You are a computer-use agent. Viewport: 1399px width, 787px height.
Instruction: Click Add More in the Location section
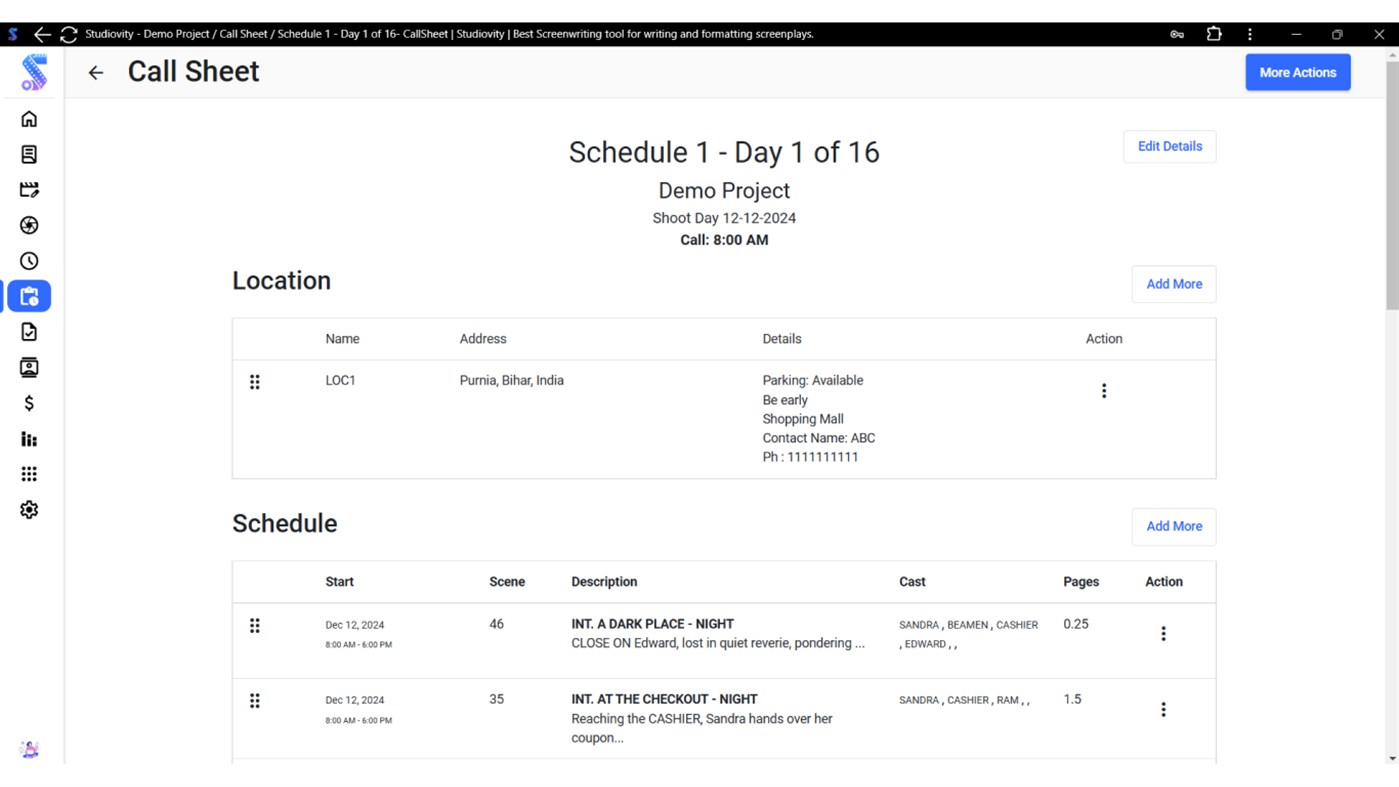click(x=1173, y=284)
